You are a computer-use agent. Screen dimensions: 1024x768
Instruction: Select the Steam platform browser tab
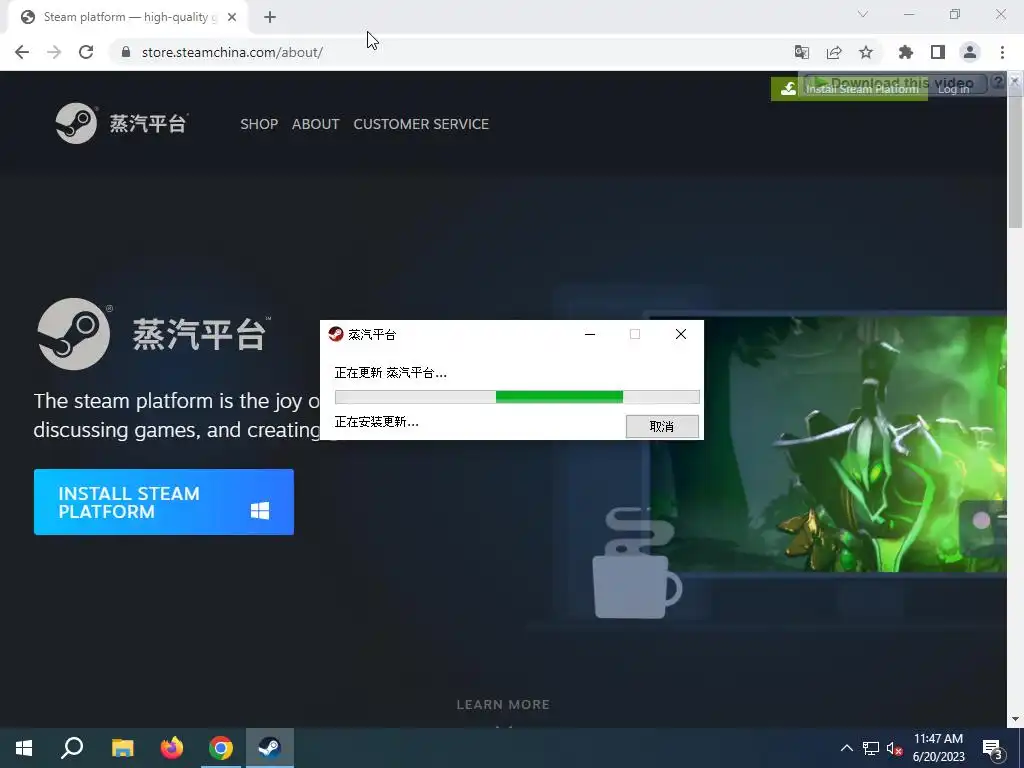127,18
